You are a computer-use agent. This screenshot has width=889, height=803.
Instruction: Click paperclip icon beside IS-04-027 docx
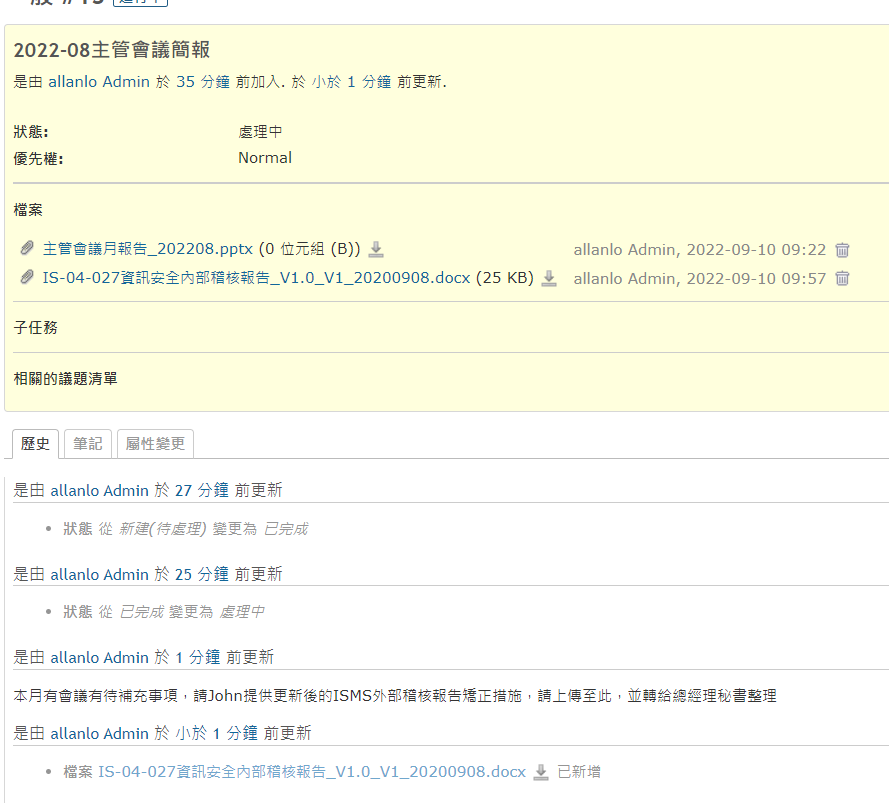coord(27,277)
